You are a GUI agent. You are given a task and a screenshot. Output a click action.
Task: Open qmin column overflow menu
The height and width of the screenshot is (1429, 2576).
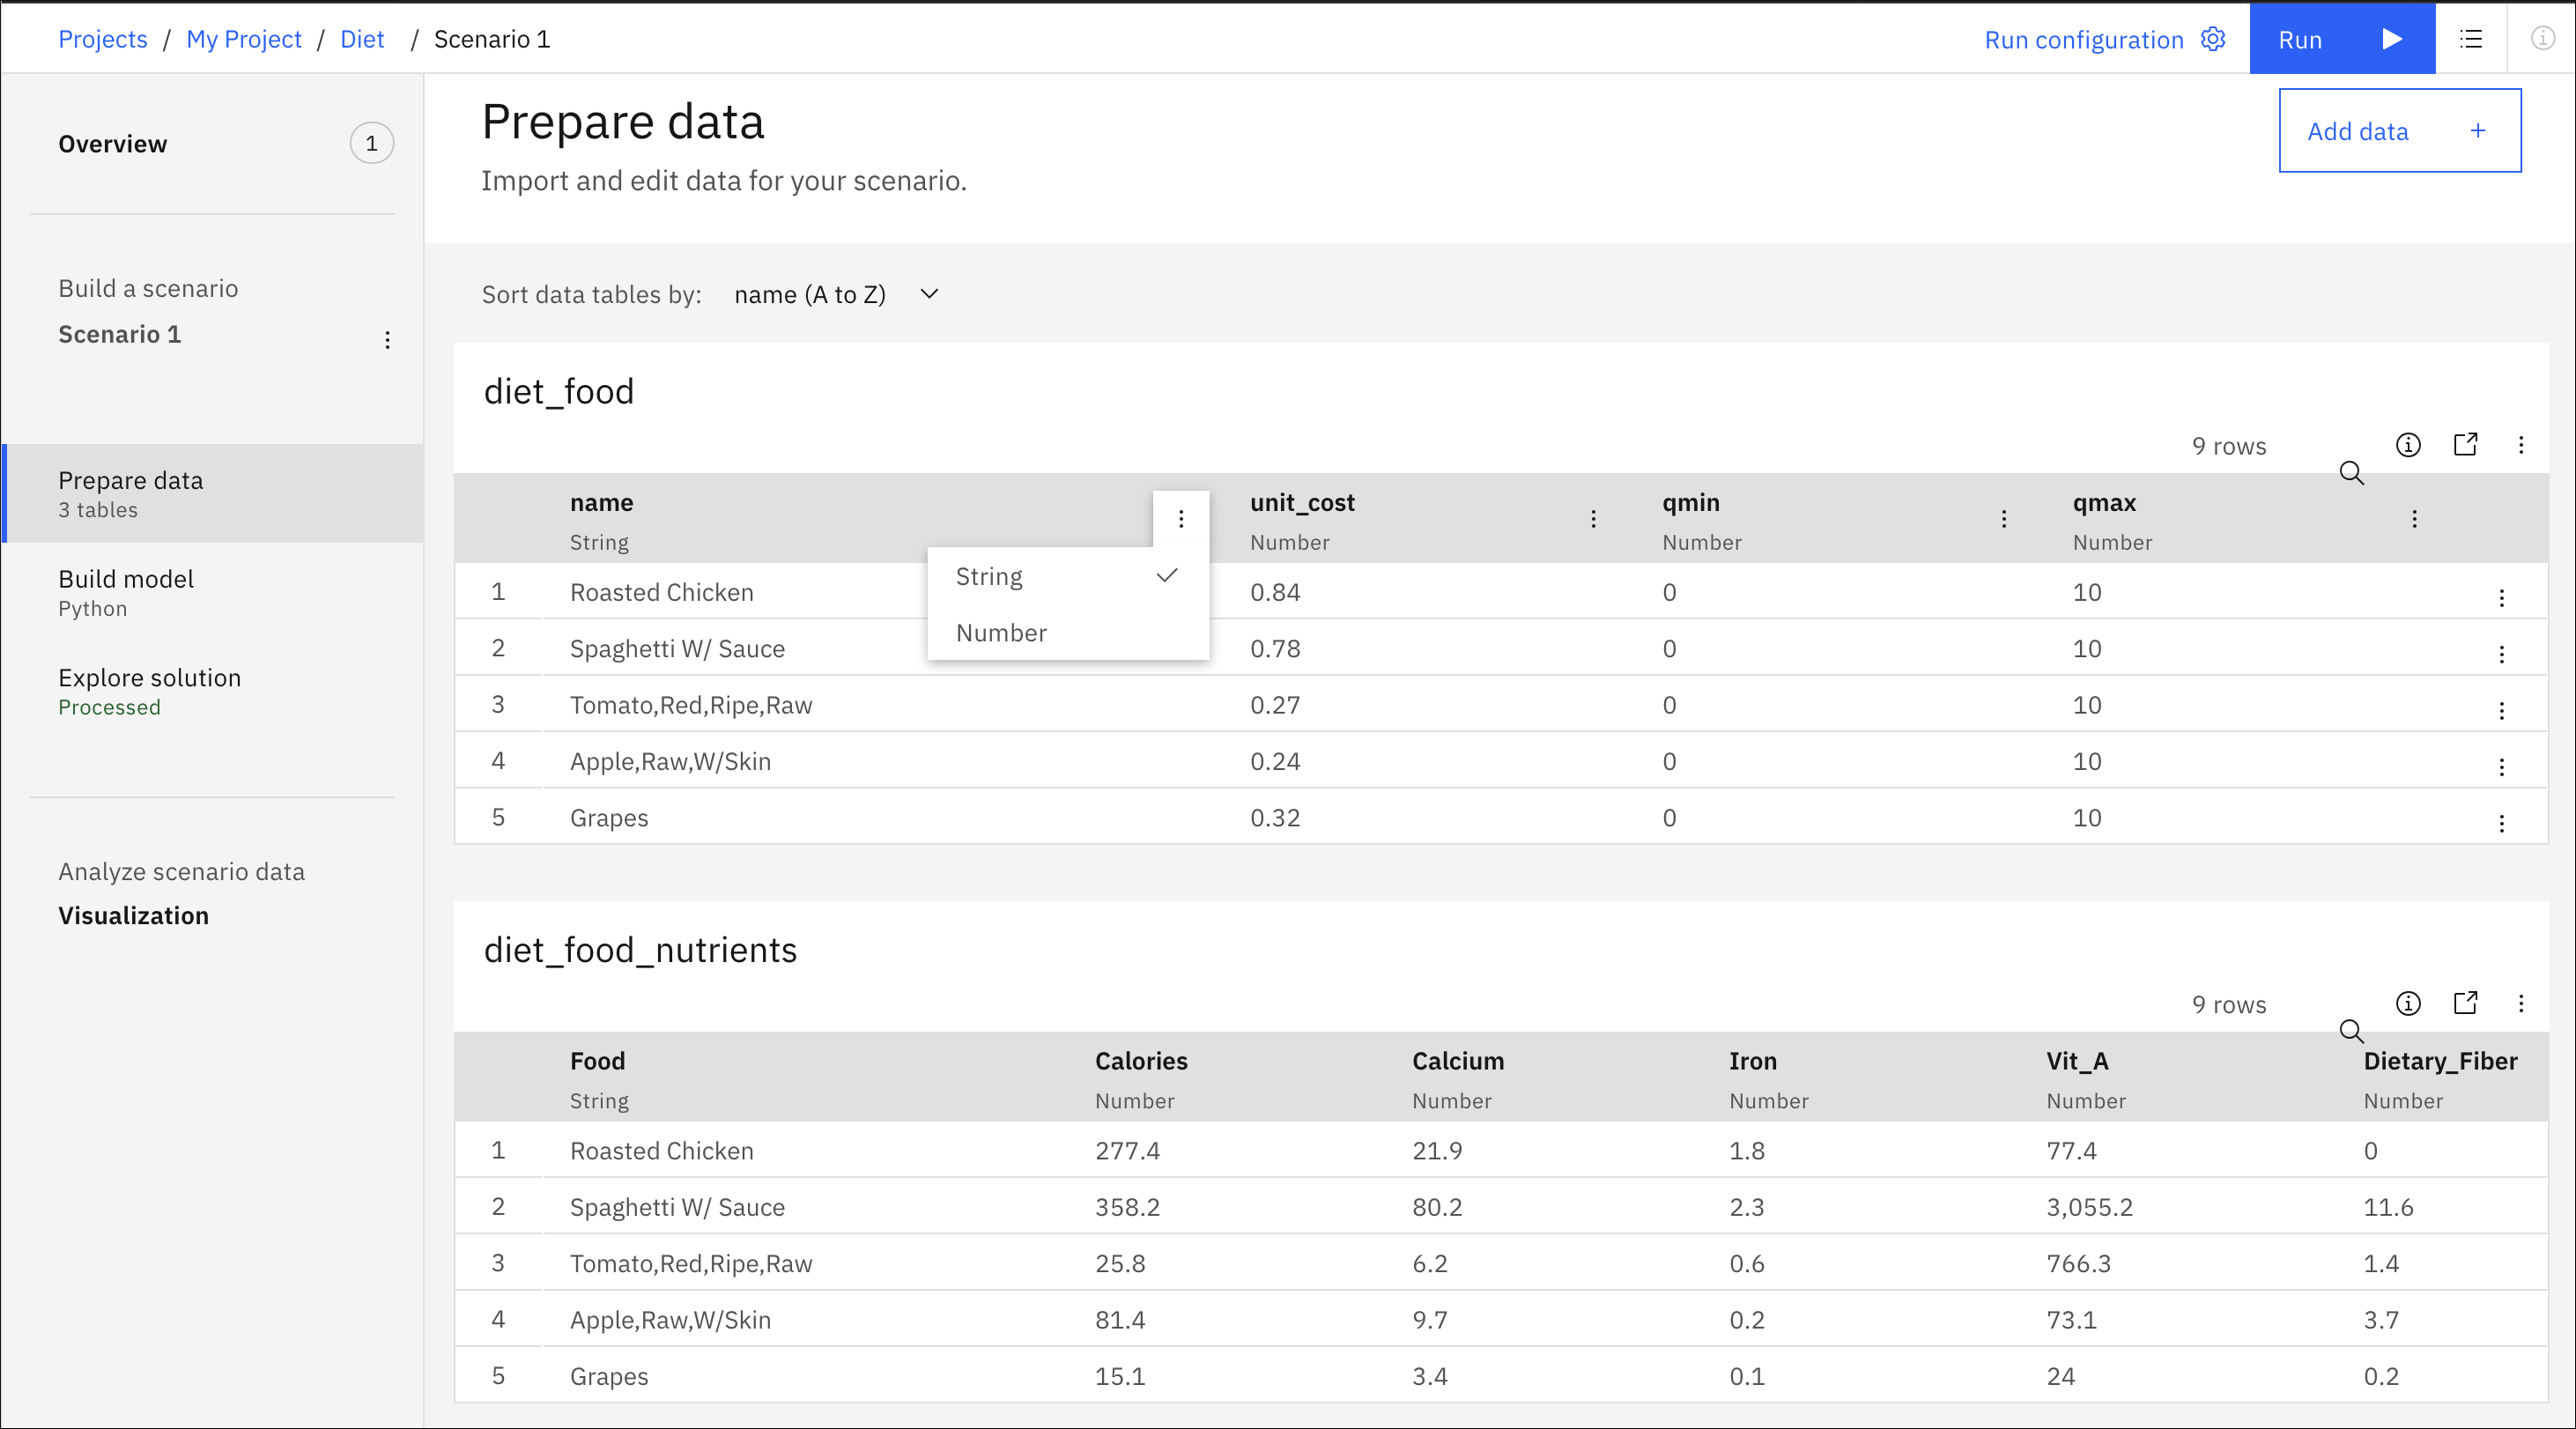2003,518
